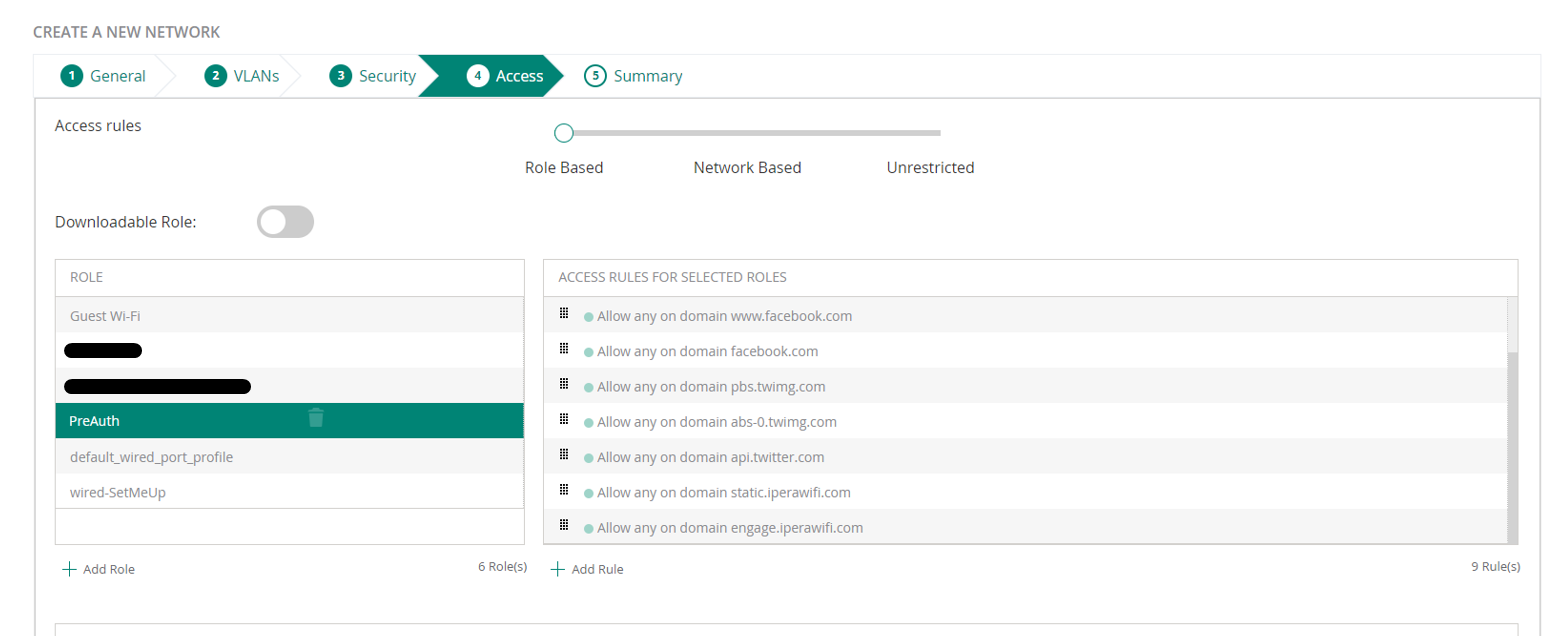Click the Access rules slider handle
Viewport: 1563px width, 636px height.
[564, 132]
